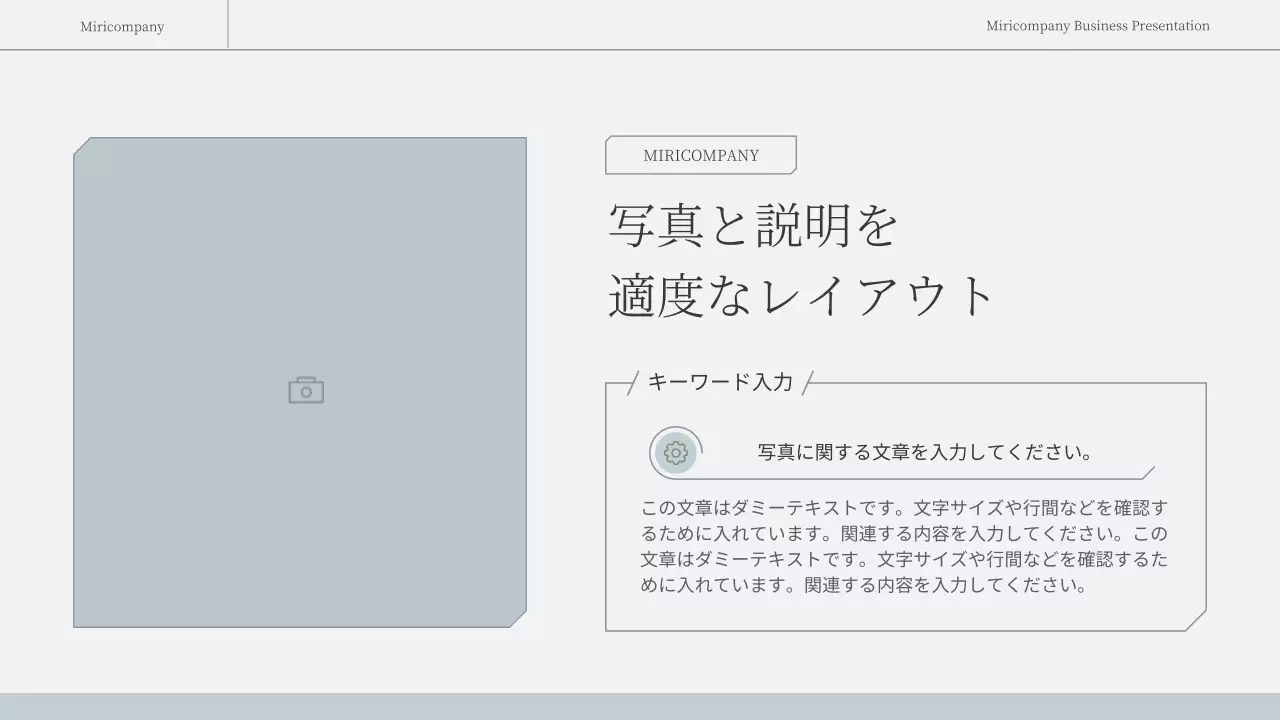Click the title 写真と説明を適度なレイアウト
The height and width of the screenshot is (720, 1280).
point(800,260)
